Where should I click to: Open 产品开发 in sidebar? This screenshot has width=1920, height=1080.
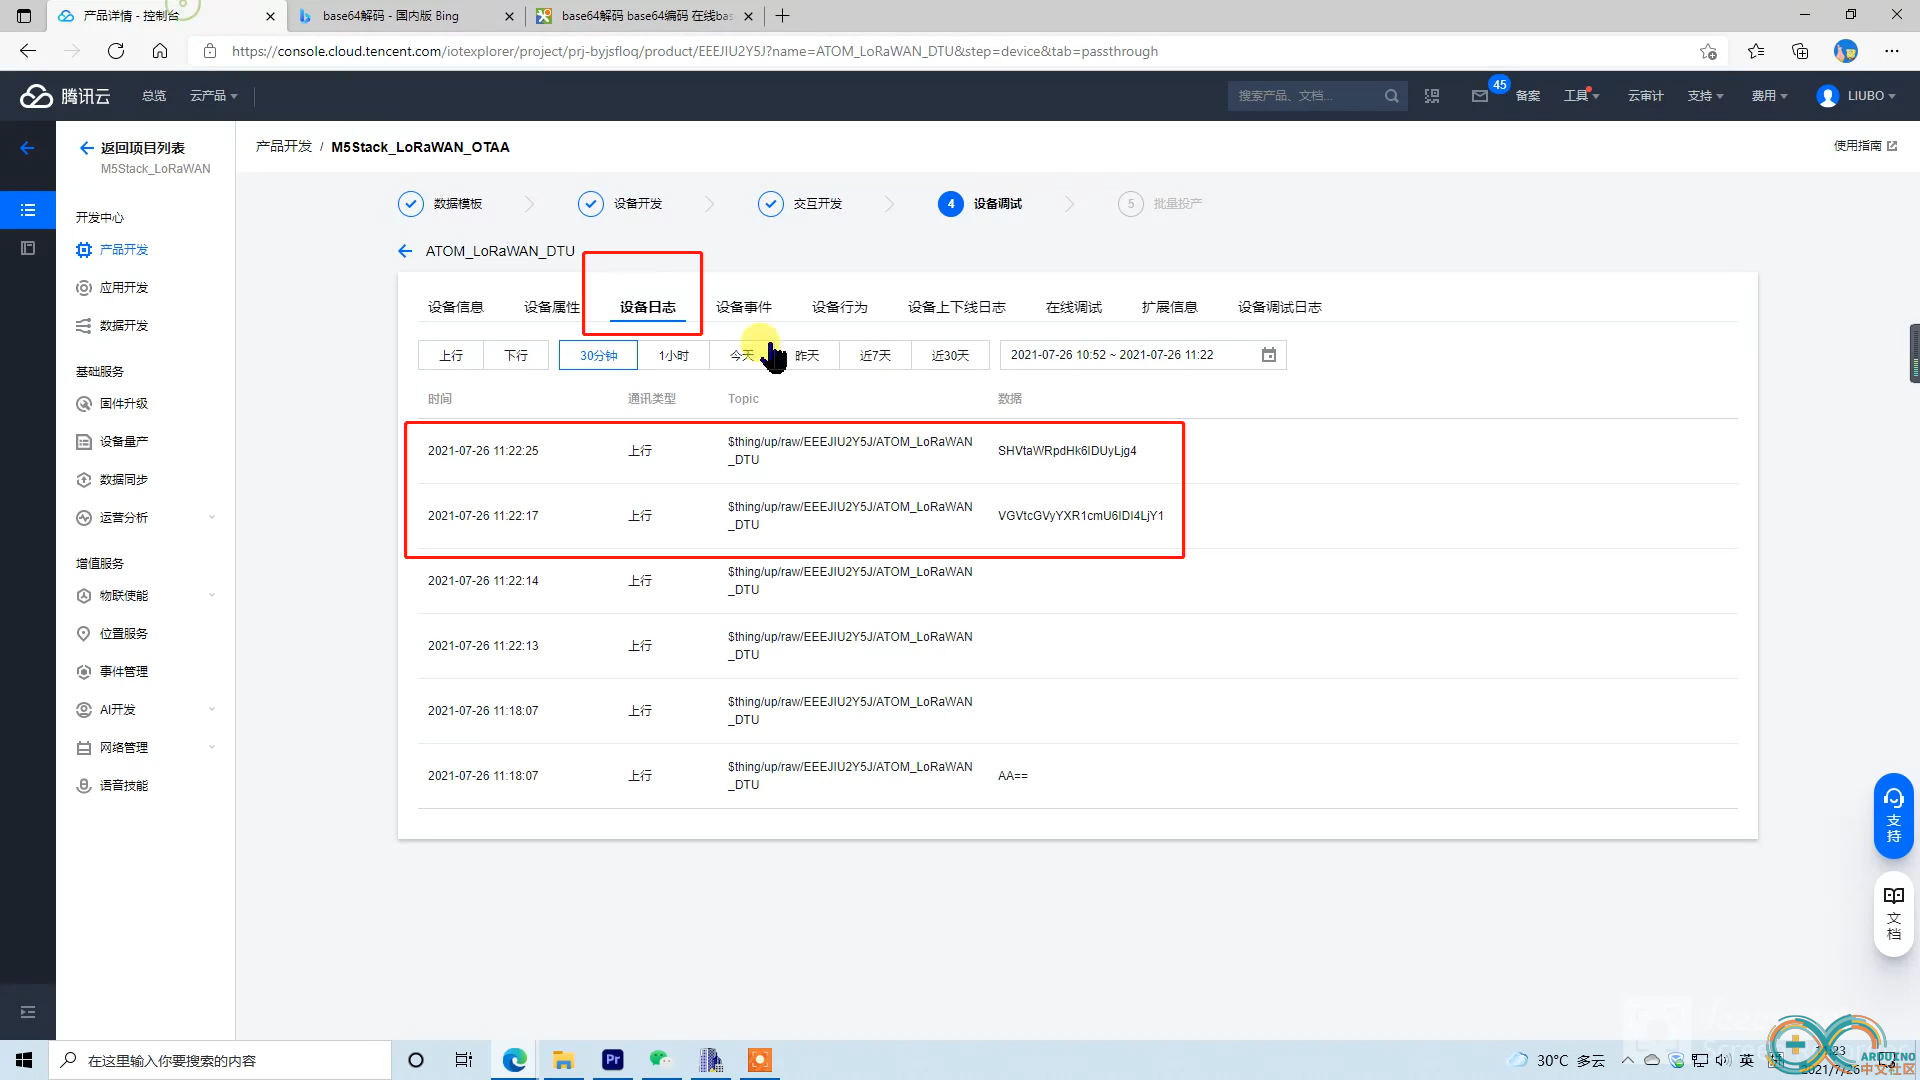tap(124, 250)
